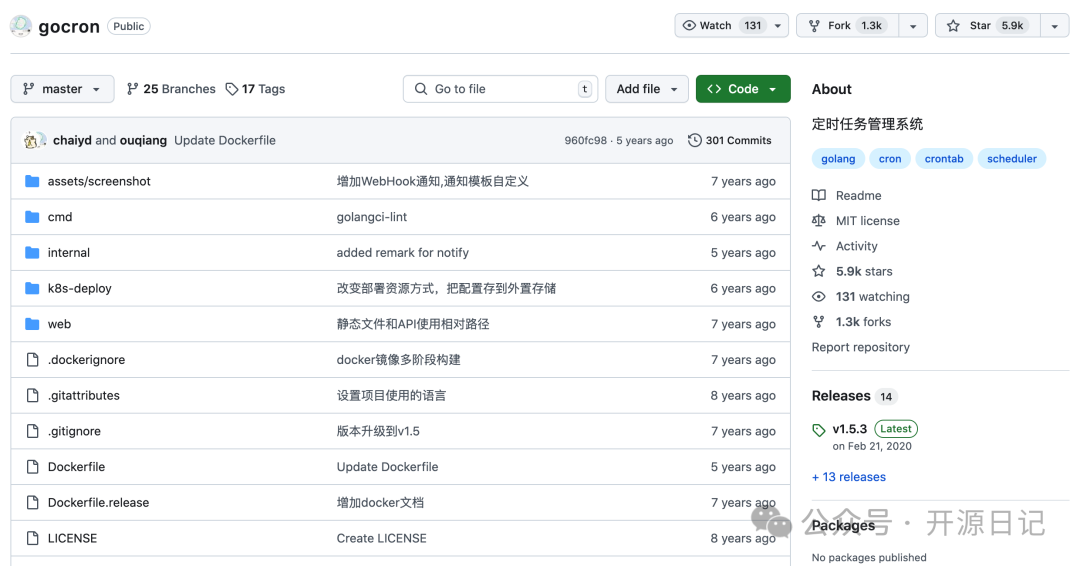
Task: Click the Report repository link
Action: click(860, 347)
